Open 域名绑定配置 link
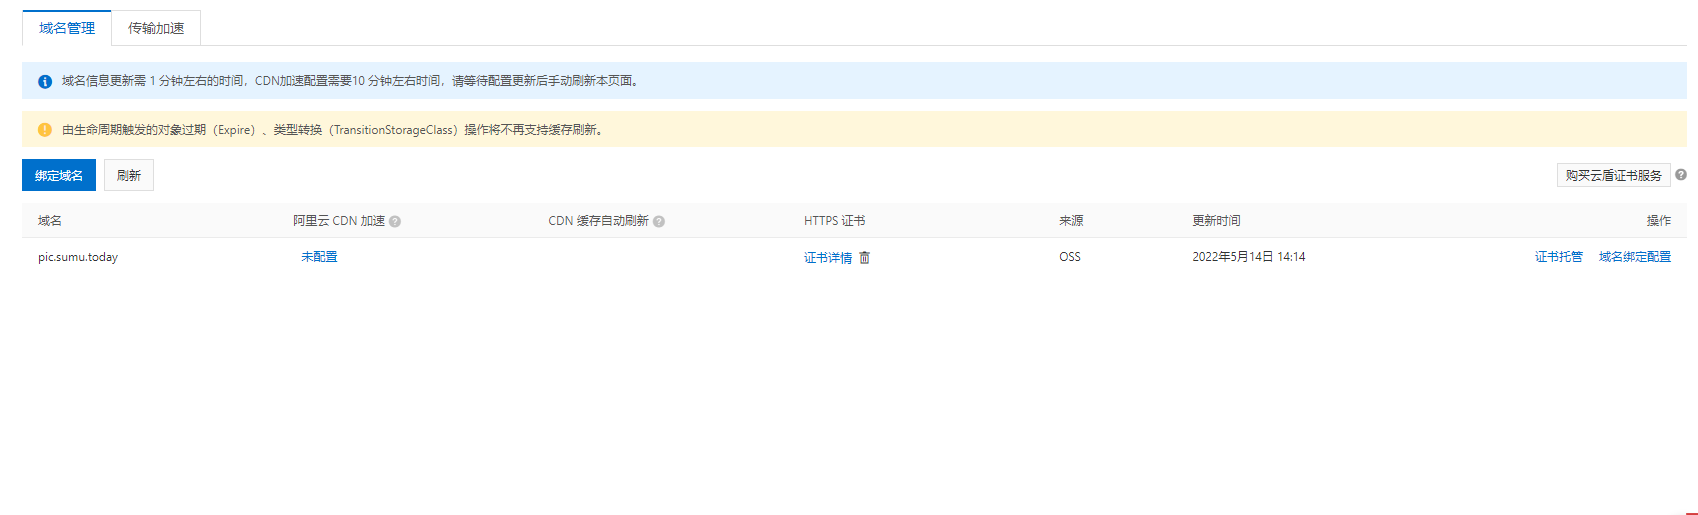 [1635, 257]
